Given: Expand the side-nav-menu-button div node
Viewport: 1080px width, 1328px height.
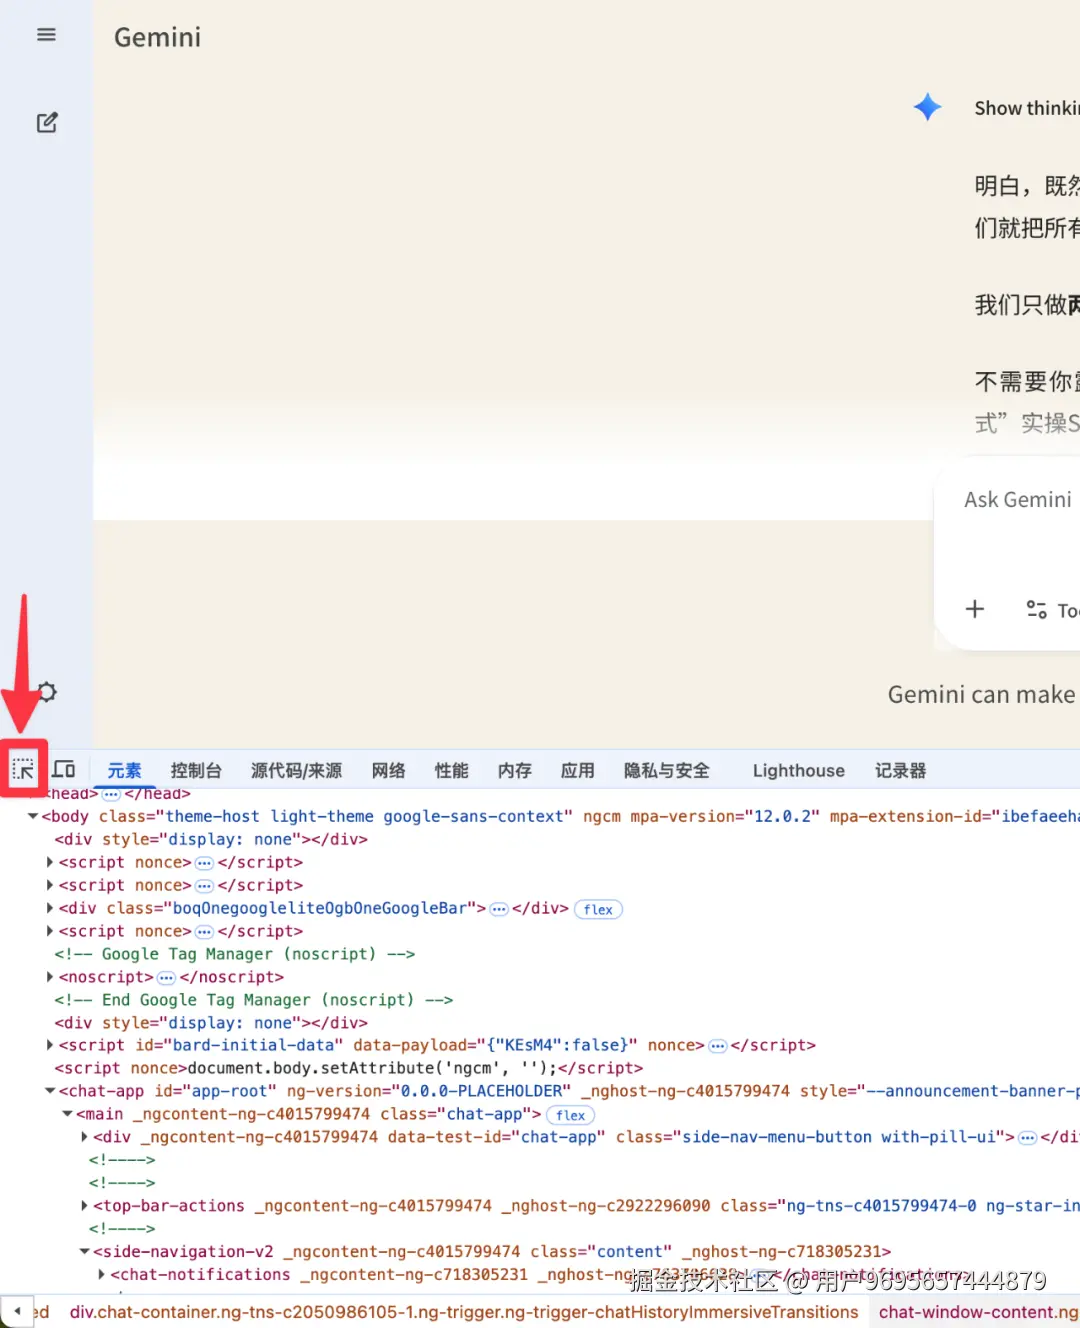Looking at the screenshot, I should pos(85,1137).
